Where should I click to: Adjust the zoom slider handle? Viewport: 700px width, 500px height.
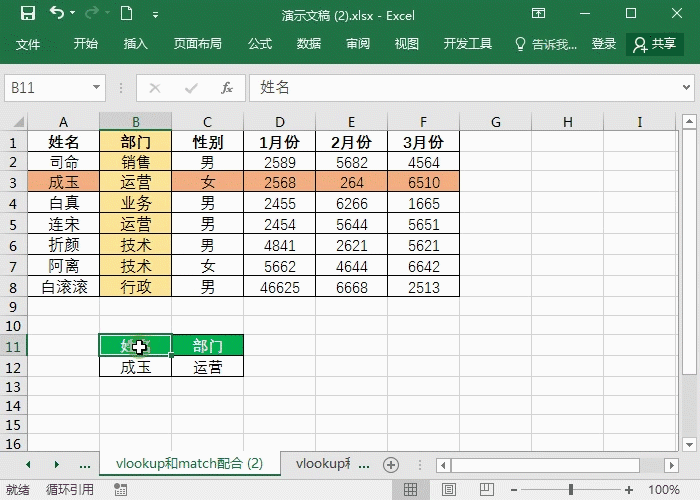coord(570,490)
